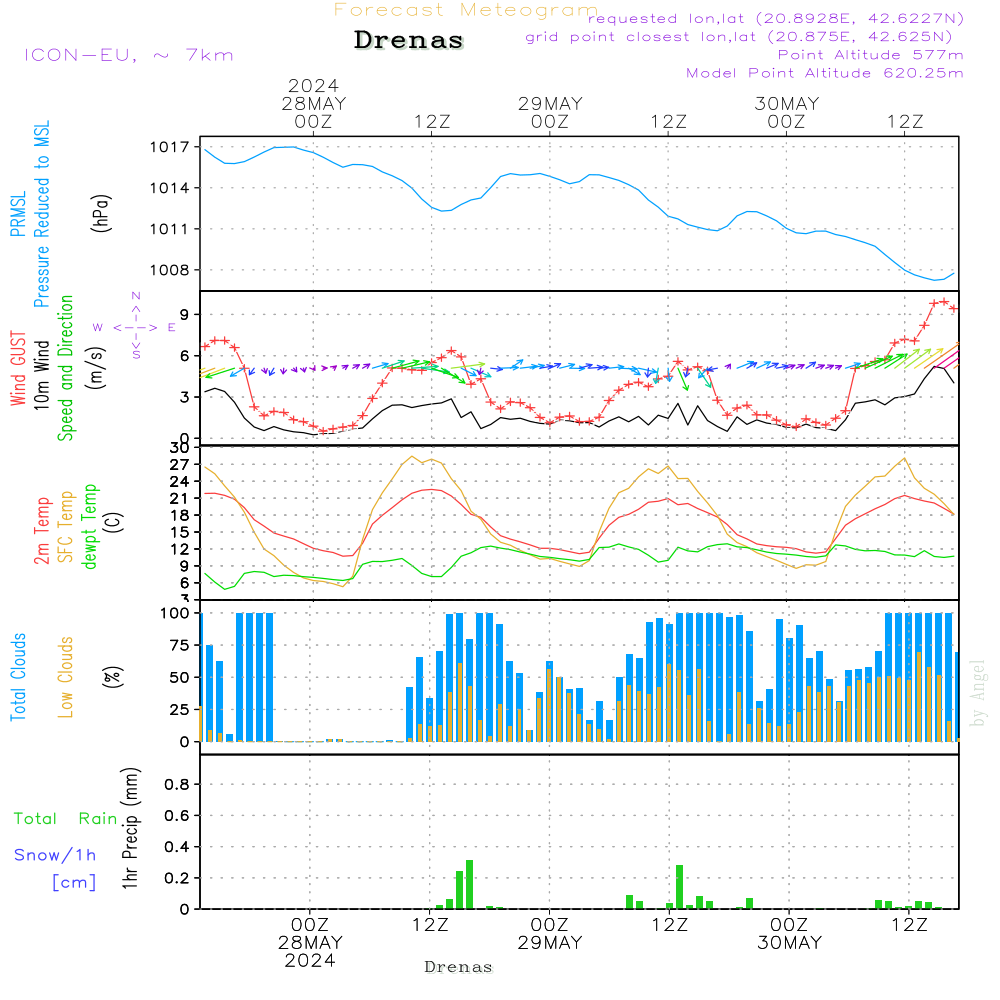The image size is (1000, 1000).
Task: Select the "1hr Precip (mm)" axis label
Action: (x=130, y=828)
